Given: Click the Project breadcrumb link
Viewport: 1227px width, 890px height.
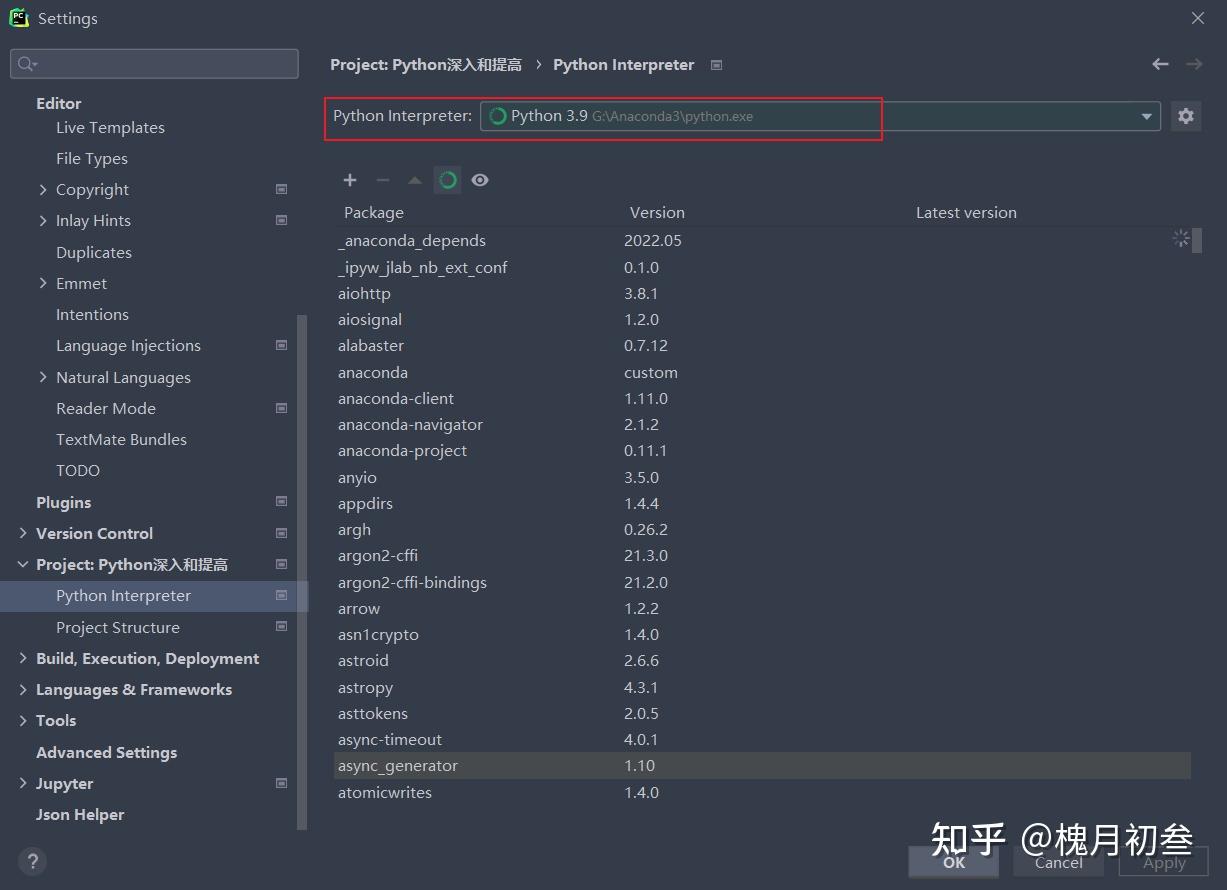Looking at the screenshot, I should pyautogui.click(x=426, y=64).
